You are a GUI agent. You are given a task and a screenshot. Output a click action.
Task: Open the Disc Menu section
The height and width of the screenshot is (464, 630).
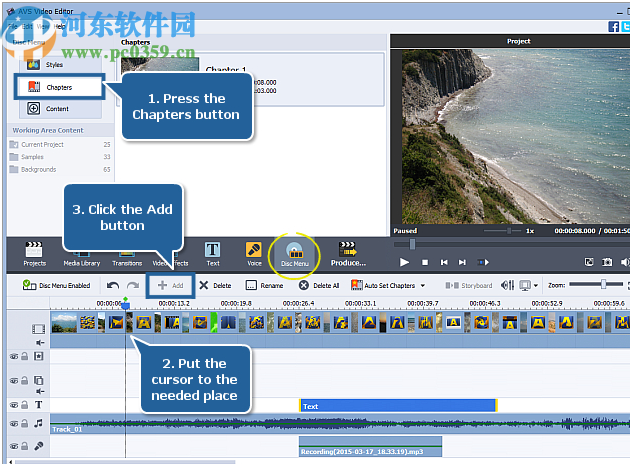coord(295,255)
